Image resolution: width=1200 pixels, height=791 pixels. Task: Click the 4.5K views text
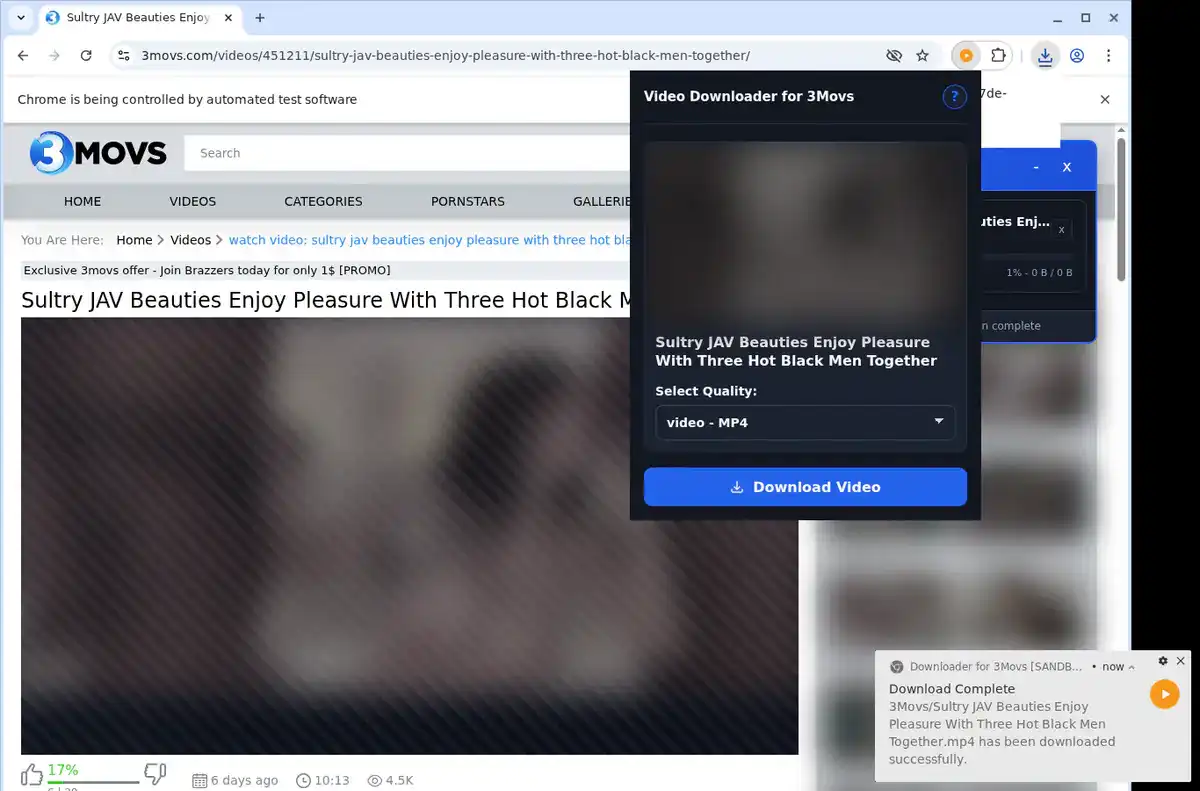[x=399, y=780]
